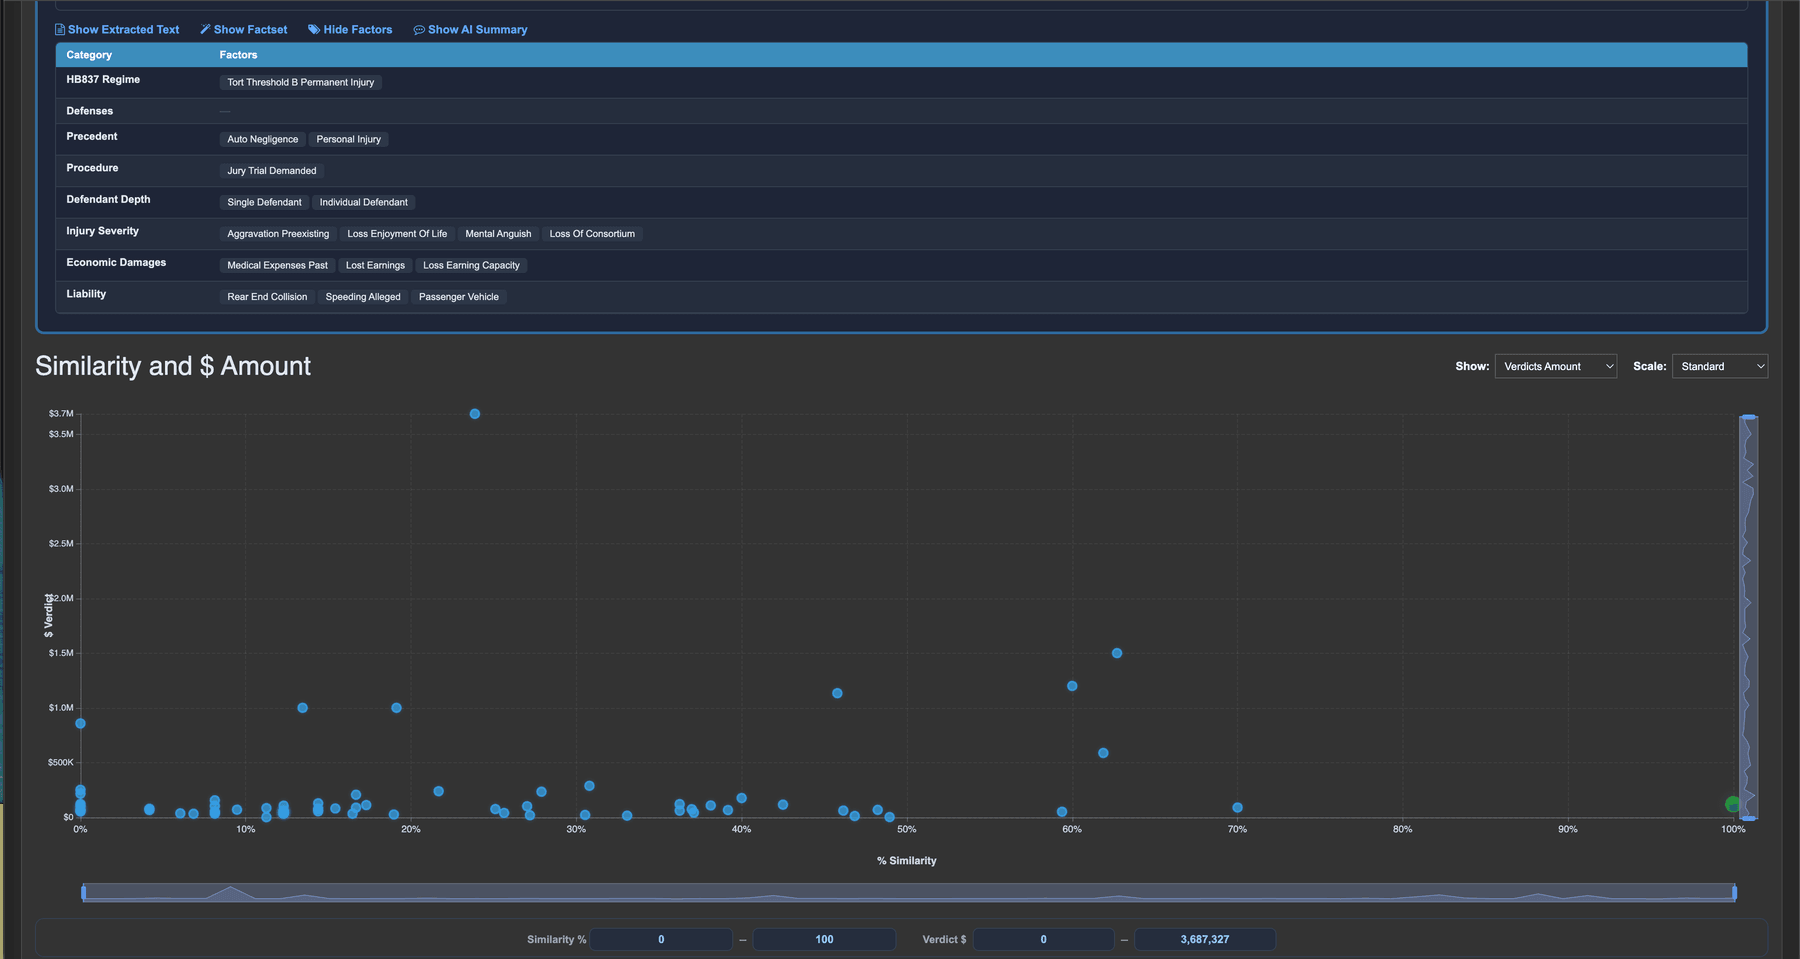The height and width of the screenshot is (959, 1800).
Task: Click the Defendant Depth category label
Action: [108, 200]
